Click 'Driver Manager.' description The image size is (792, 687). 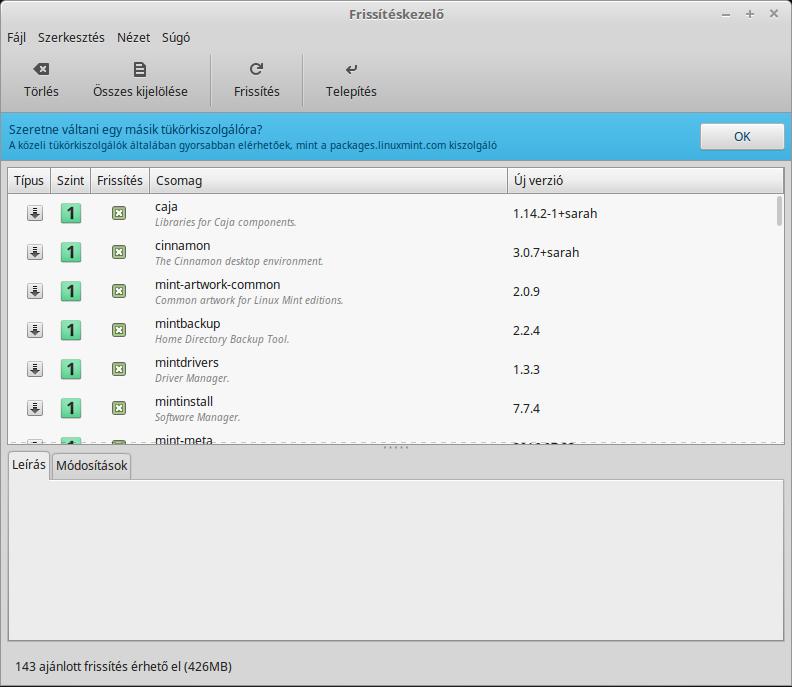click(192, 378)
